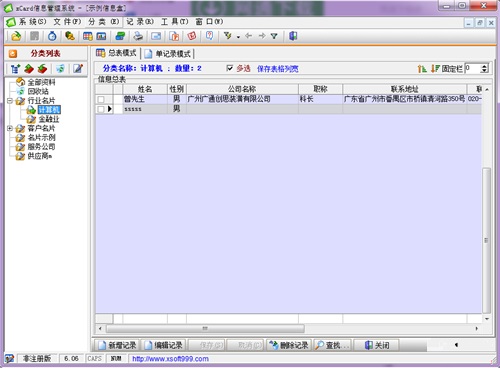The width and height of the screenshot is (500, 368).
Task: Decrease the 固定栏 spinner value
Action: point(484,71)
